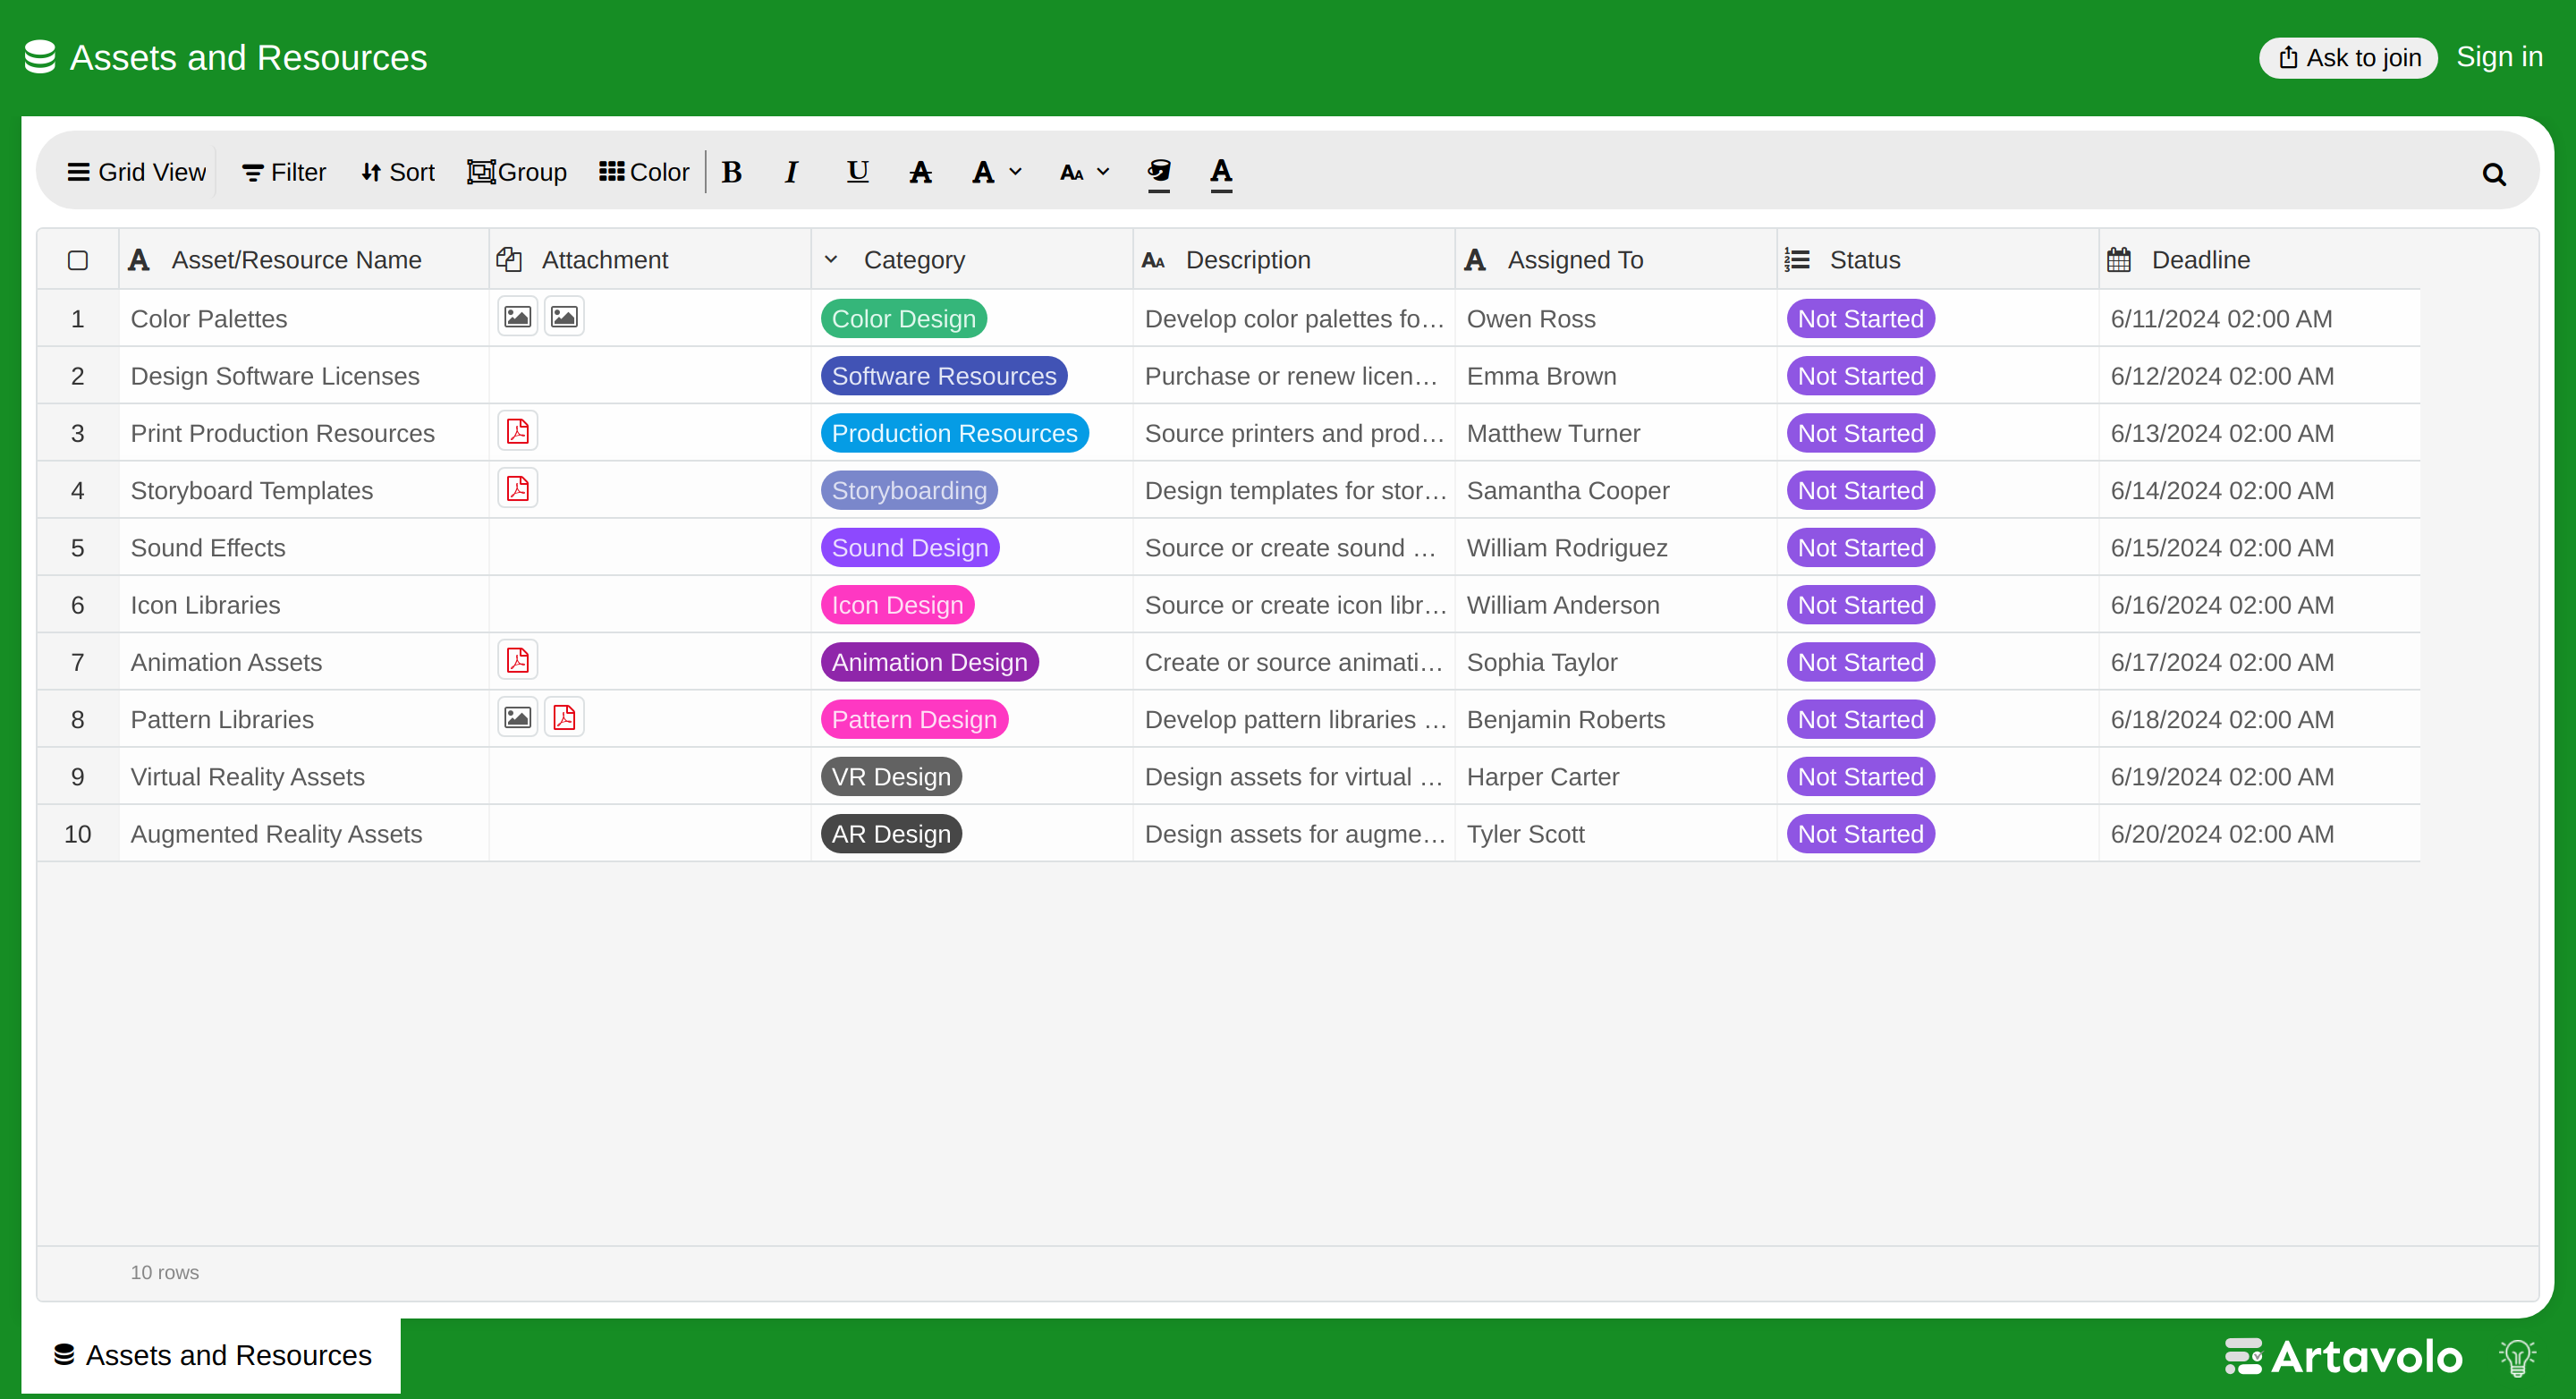Click the Category column dropdown chevron
Screen dimensions: 2576x1399
pos(831,259)
